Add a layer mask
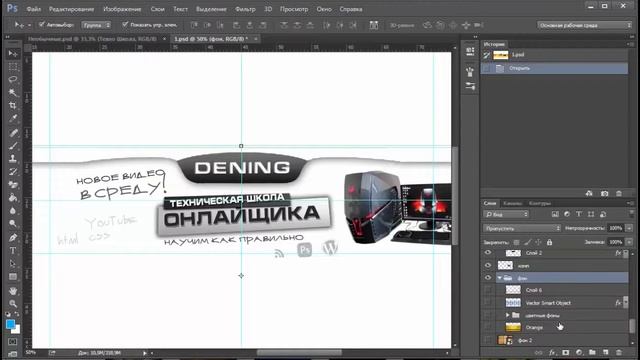 coord(565,352)
